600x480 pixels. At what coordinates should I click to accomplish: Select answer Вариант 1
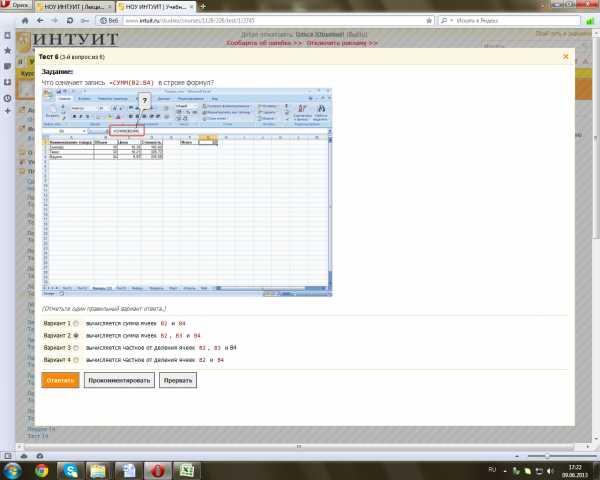coord(76,324)
